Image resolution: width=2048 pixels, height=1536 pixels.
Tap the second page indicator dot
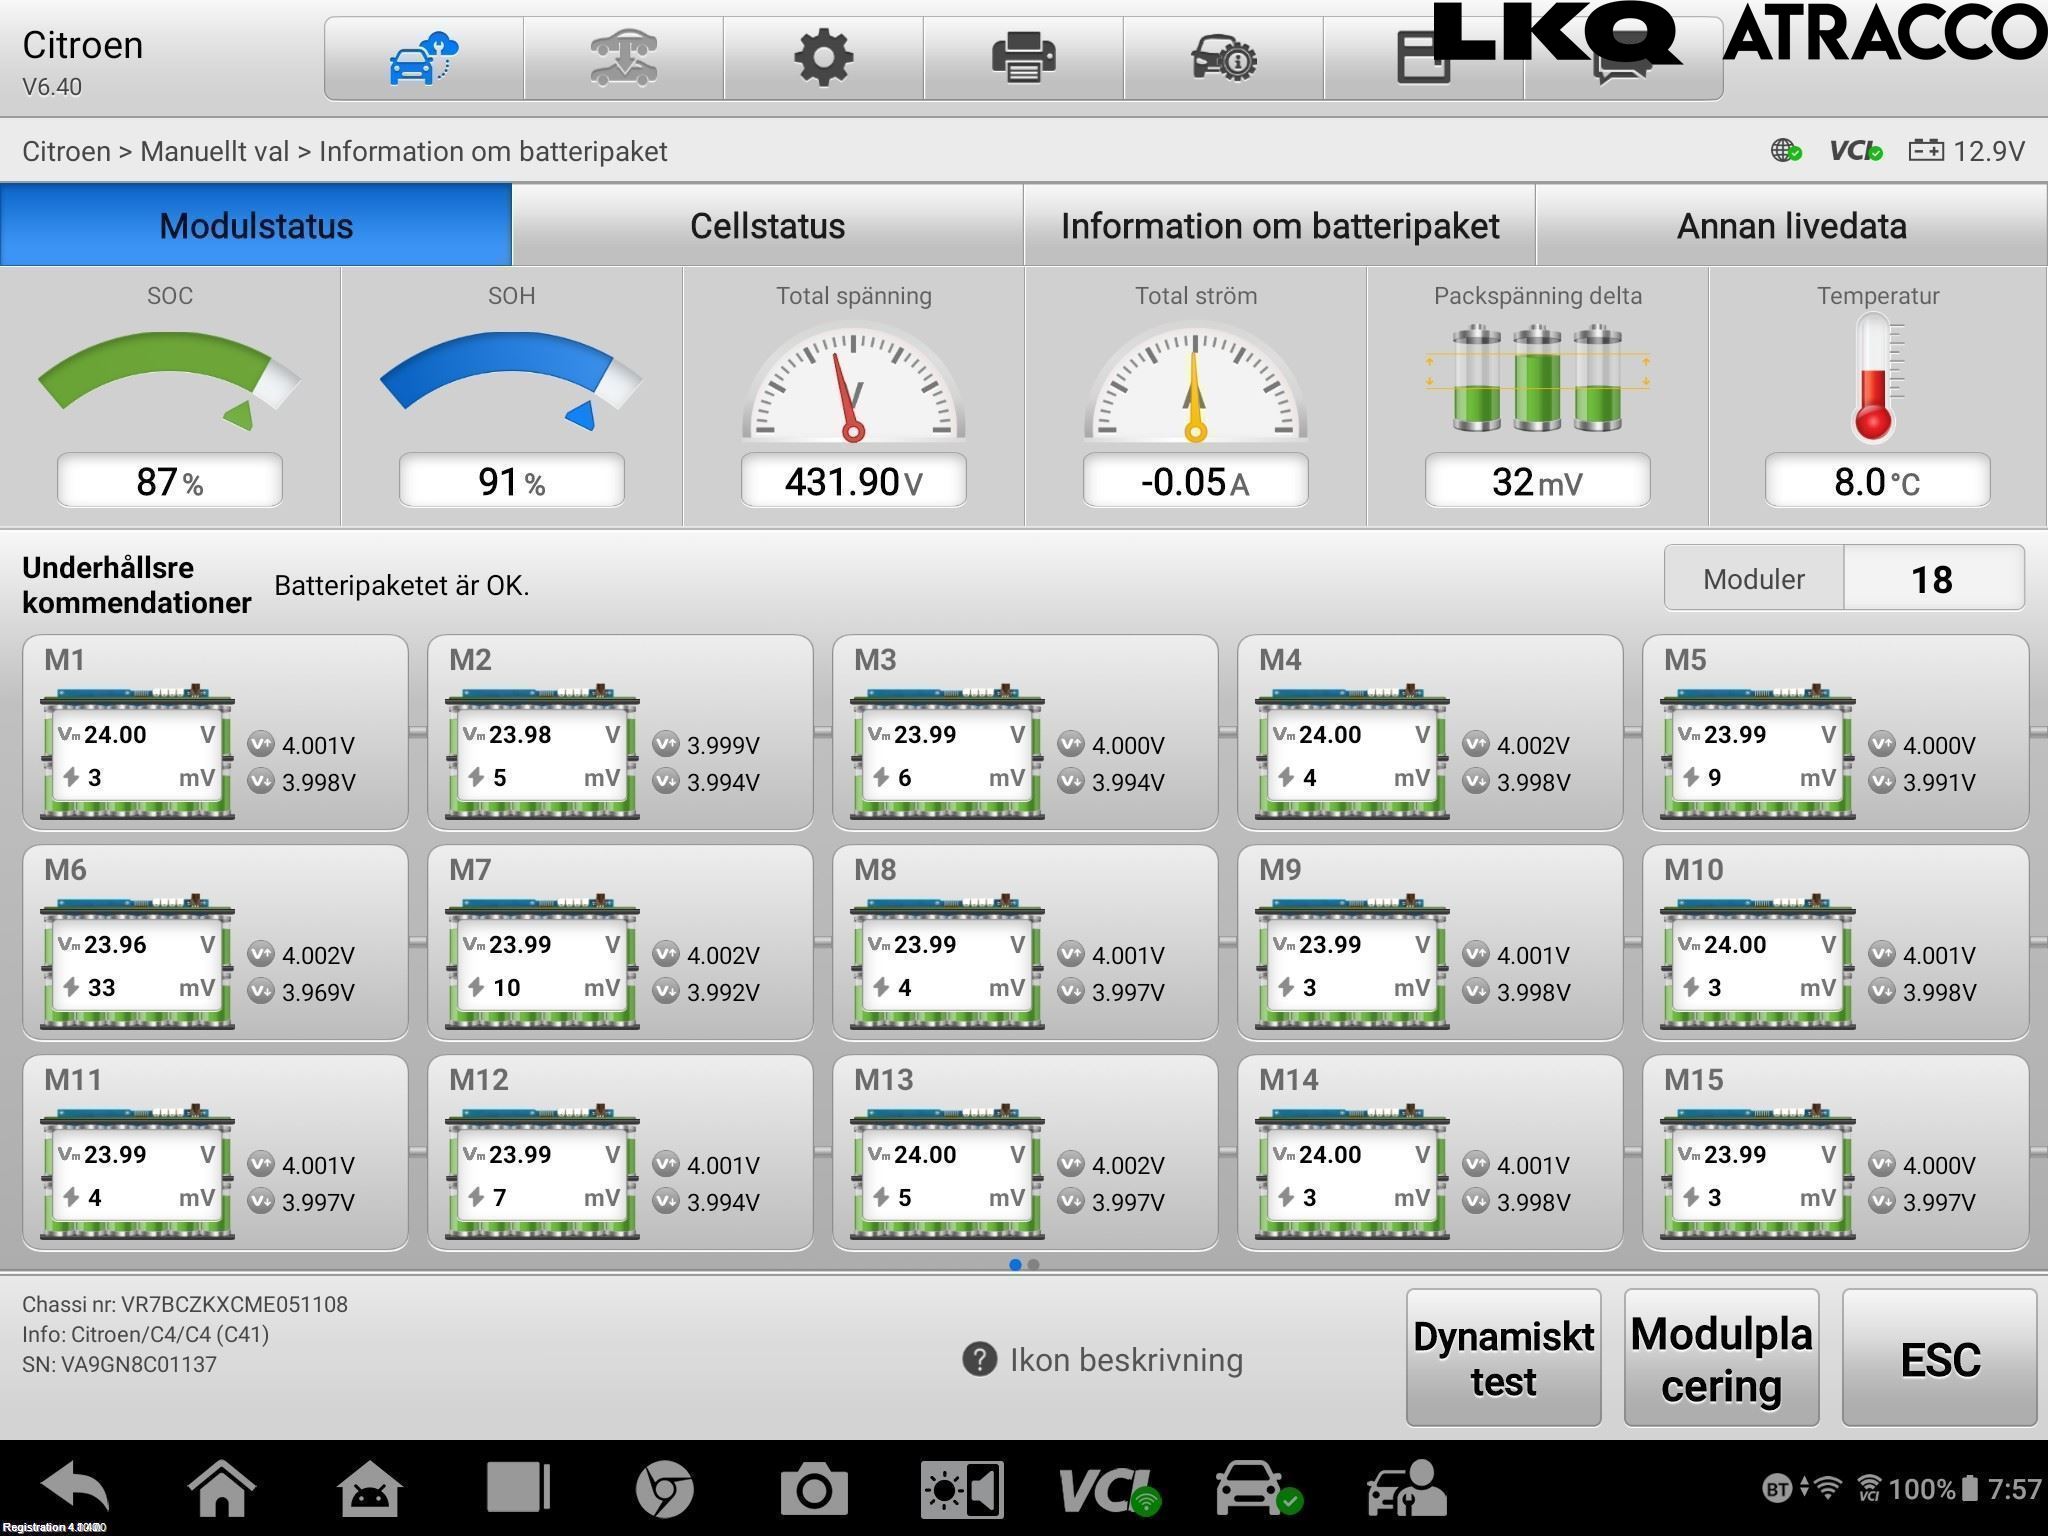coord(1033,1265)
